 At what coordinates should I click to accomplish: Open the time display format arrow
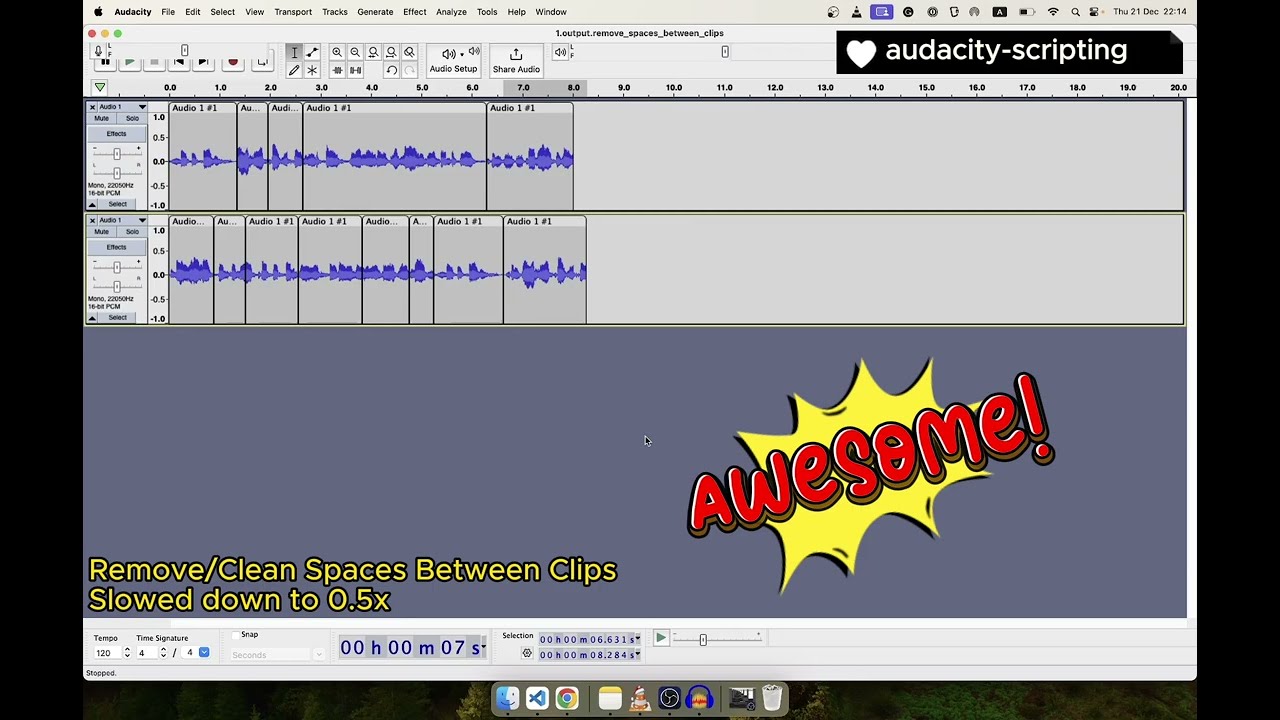pyautogui.click(x=484, y=648)
